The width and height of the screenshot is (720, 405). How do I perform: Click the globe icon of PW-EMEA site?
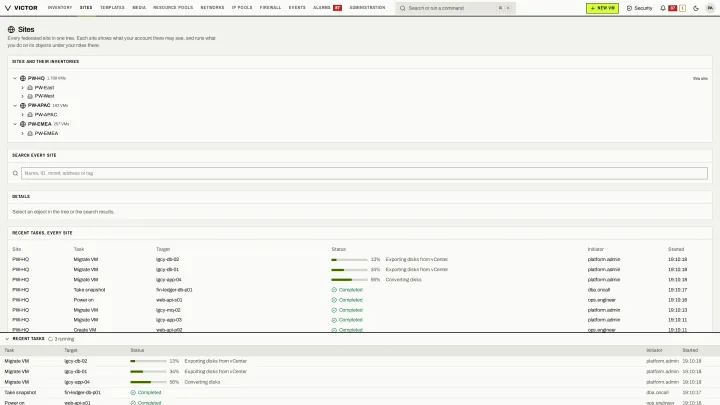[23, 124]
